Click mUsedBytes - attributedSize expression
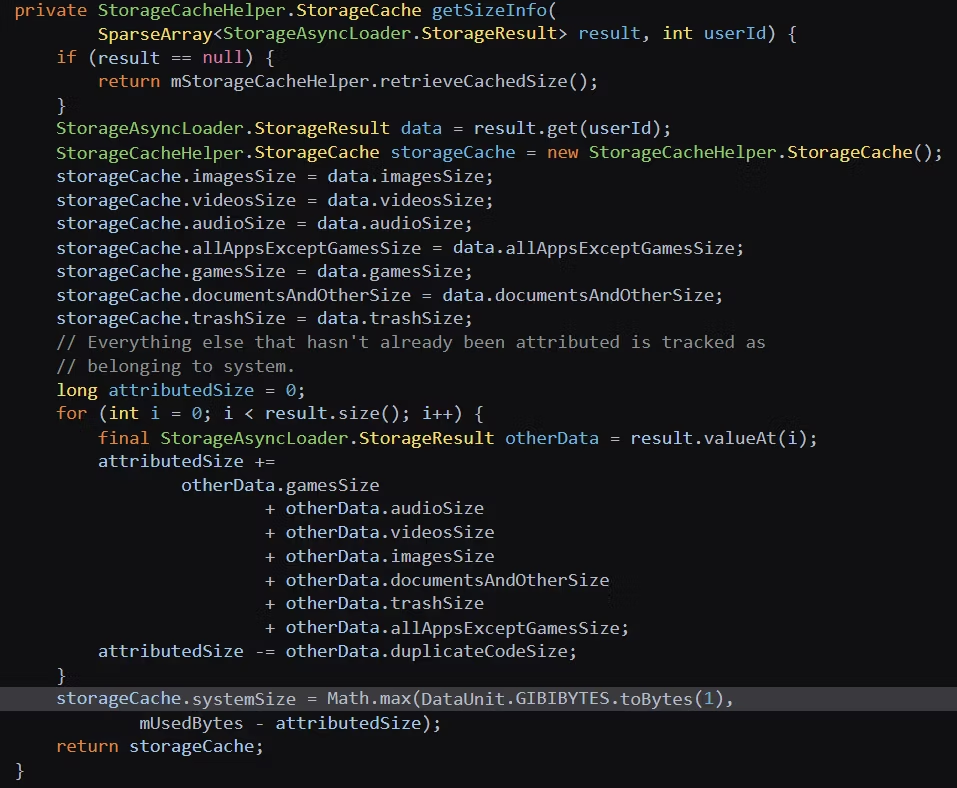 click(280, 723)
